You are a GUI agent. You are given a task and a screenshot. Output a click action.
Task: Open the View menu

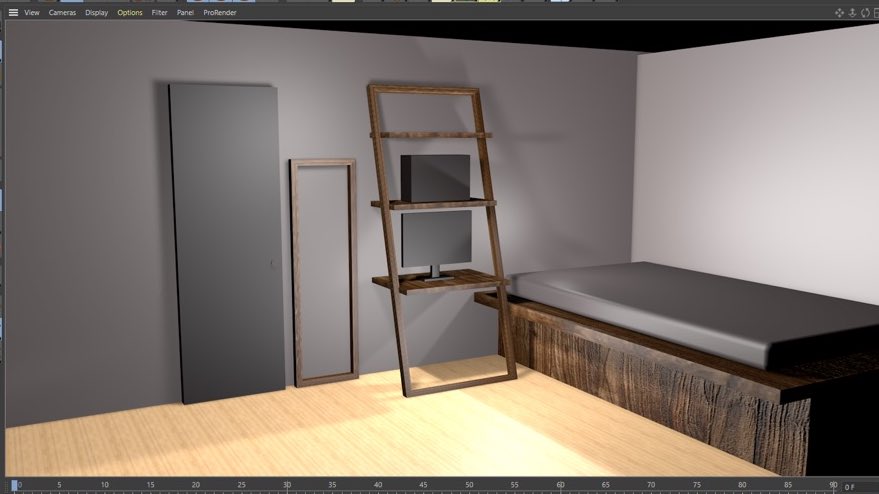coord(32,12)
